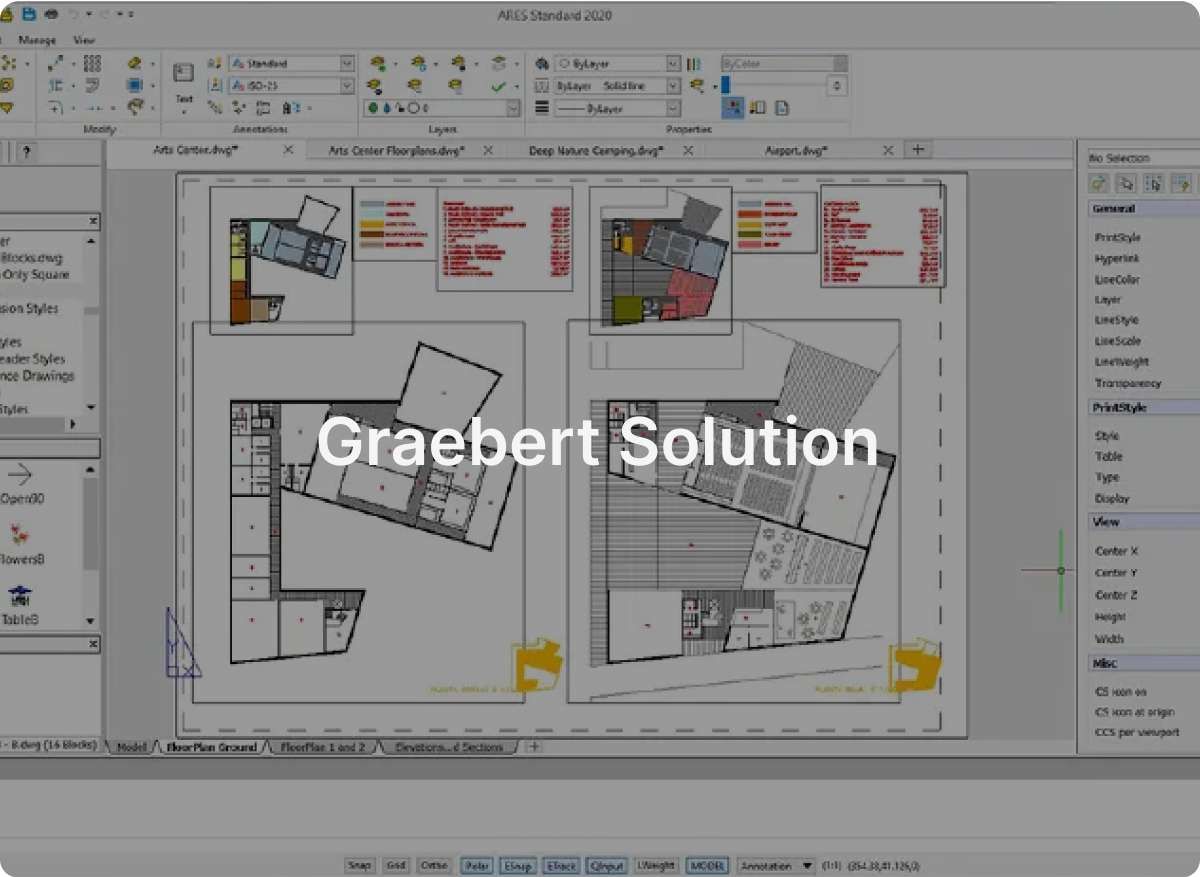Click the third icon in the Properties palette toolbar

pyautogui.click(x=1153, y=183)
